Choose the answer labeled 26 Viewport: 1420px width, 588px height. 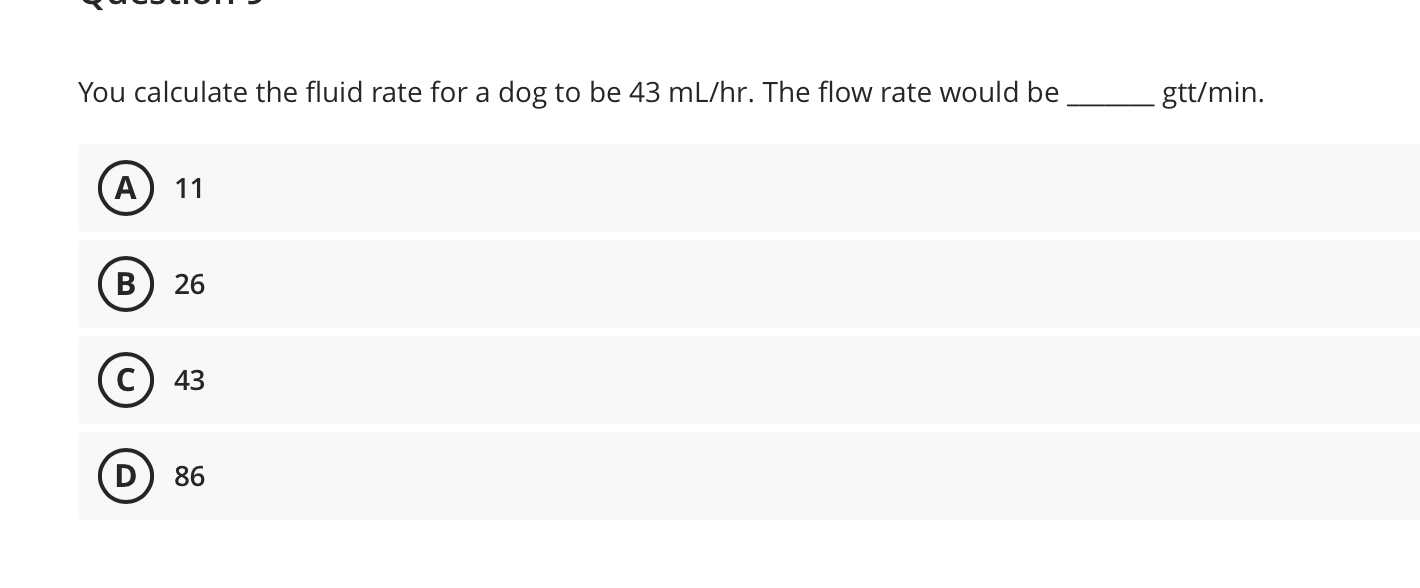click(189, 284)
